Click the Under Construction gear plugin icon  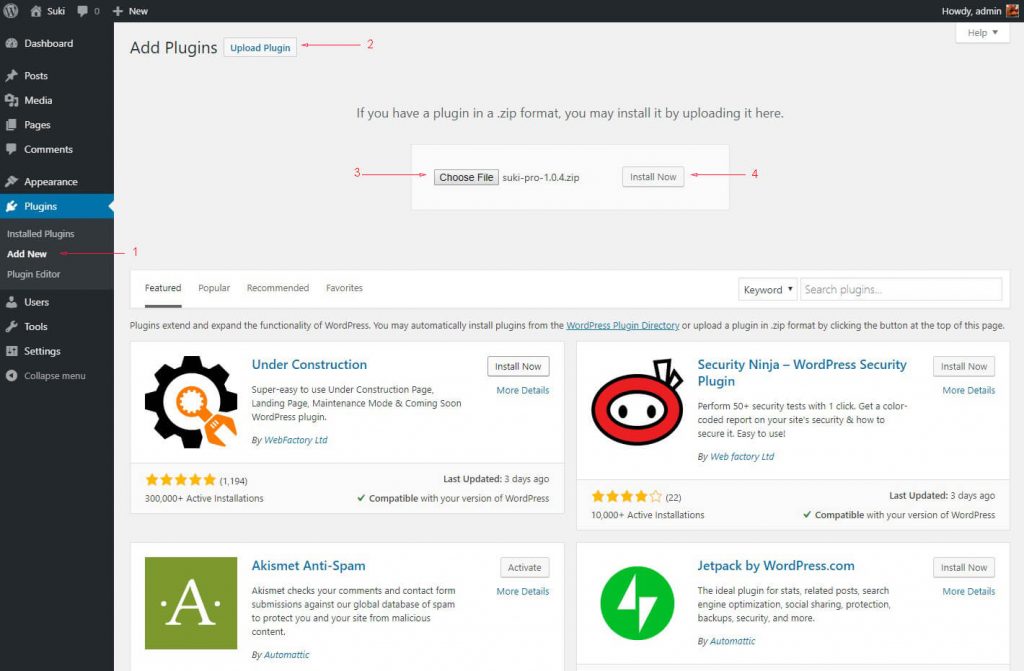point(191,402)
